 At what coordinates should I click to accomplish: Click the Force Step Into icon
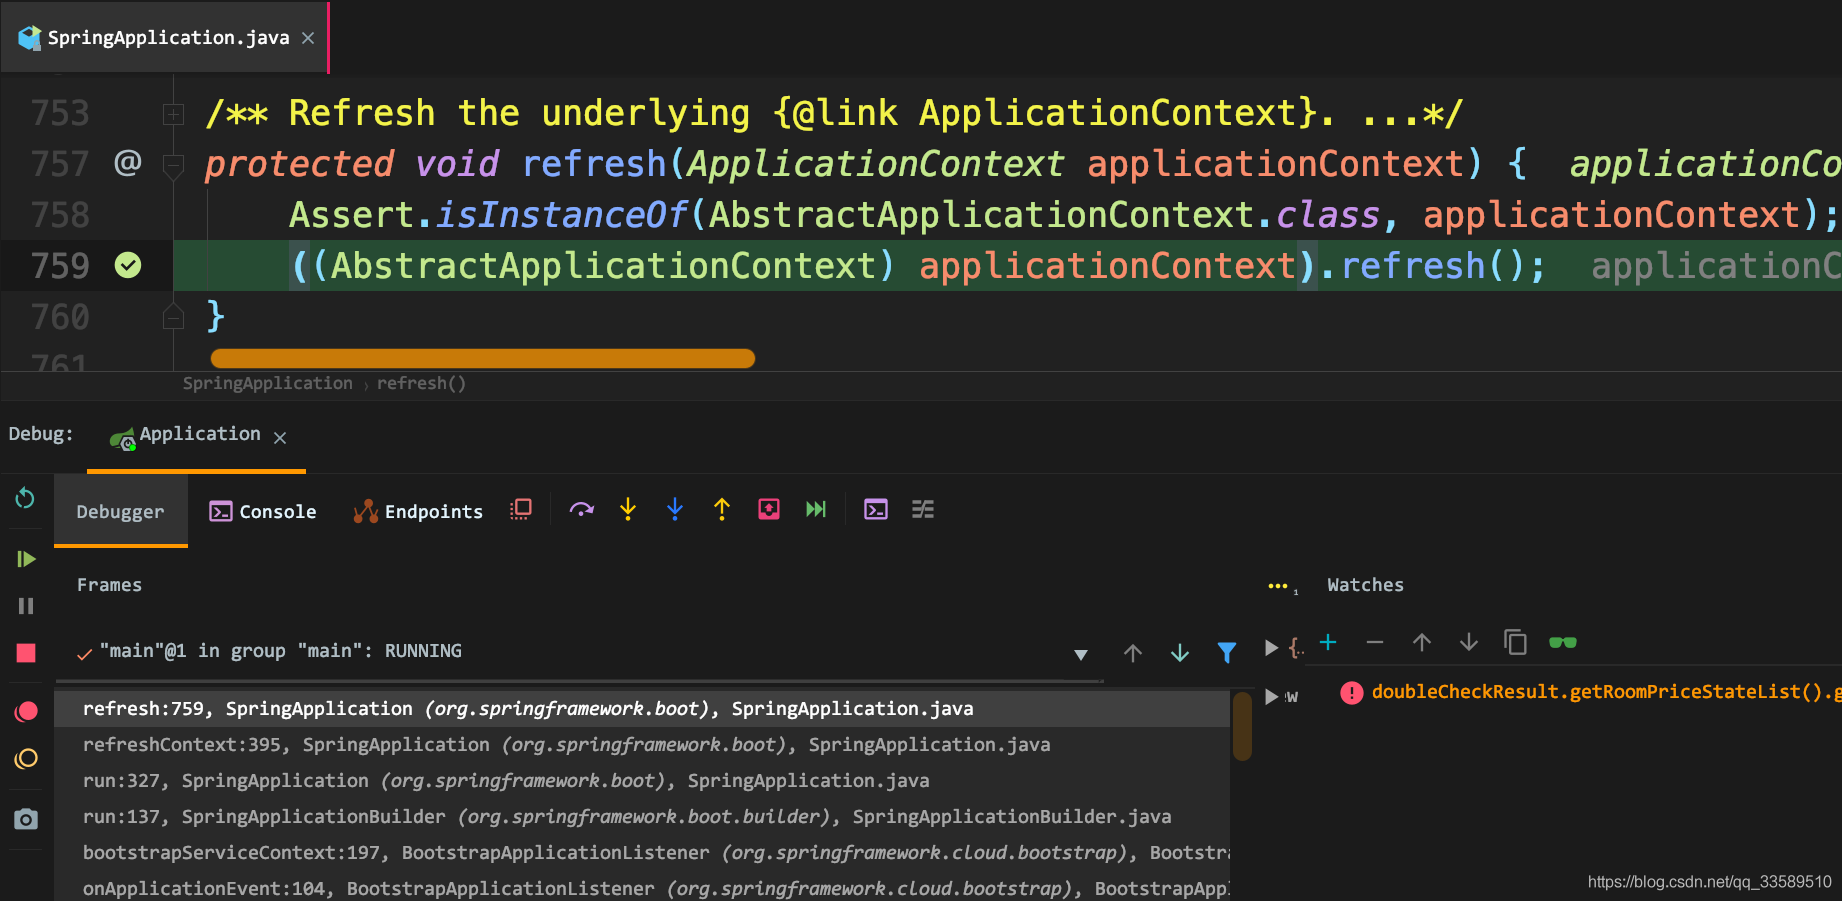pos(675,510)
